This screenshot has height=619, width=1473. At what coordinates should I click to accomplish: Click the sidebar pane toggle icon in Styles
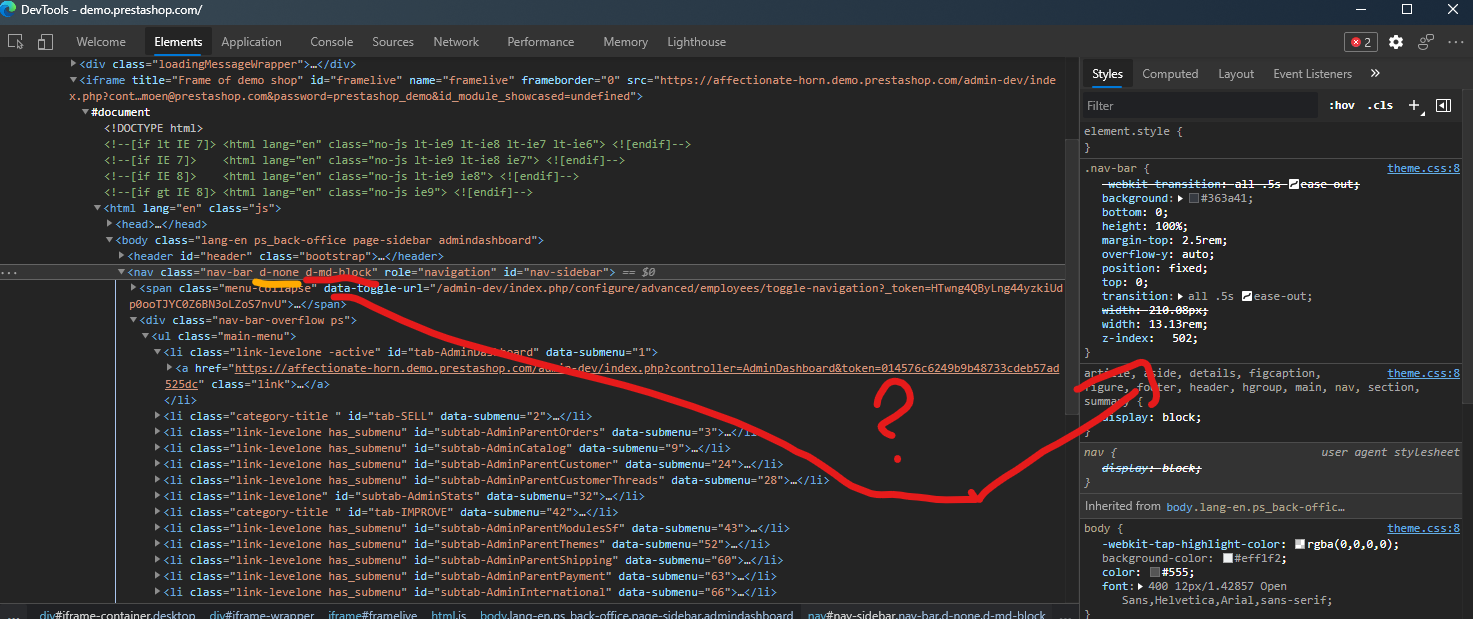(x=1443, y=104)
